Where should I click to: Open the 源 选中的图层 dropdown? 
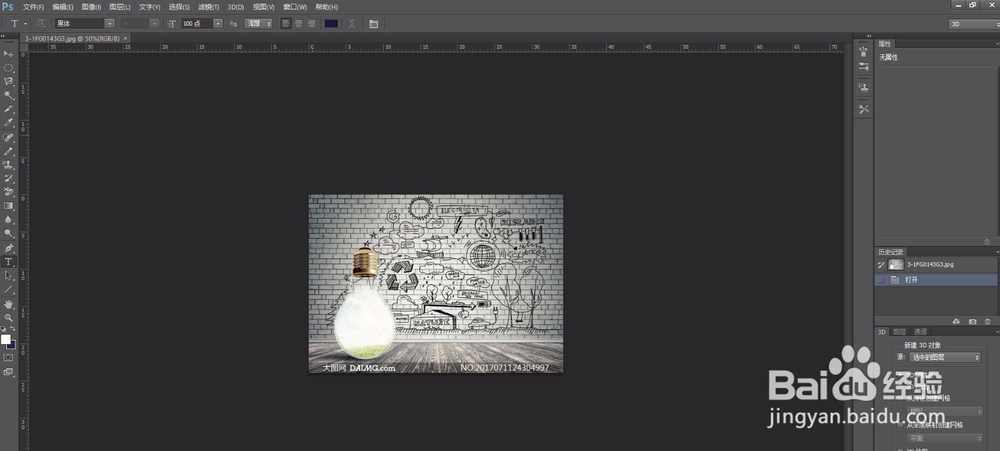pos(945,358)
